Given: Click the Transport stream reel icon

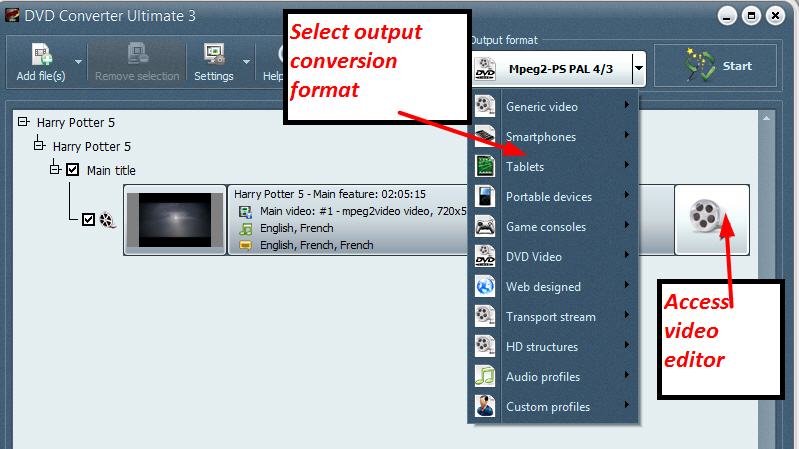Looking at the screenshot, I should click(x=485, y=316).
